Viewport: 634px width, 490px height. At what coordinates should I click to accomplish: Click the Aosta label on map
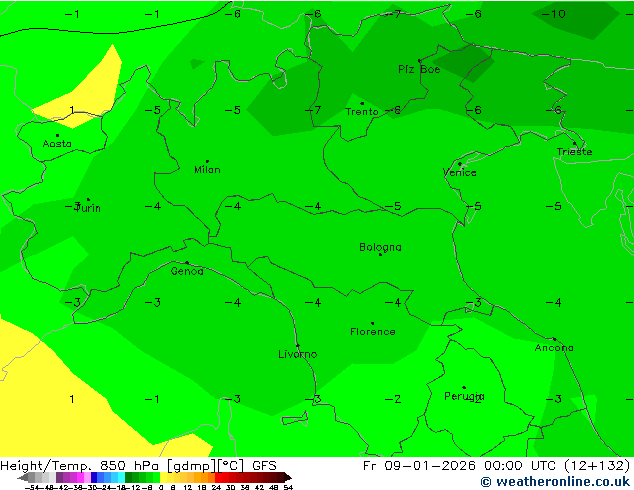(x=57, y=144)
